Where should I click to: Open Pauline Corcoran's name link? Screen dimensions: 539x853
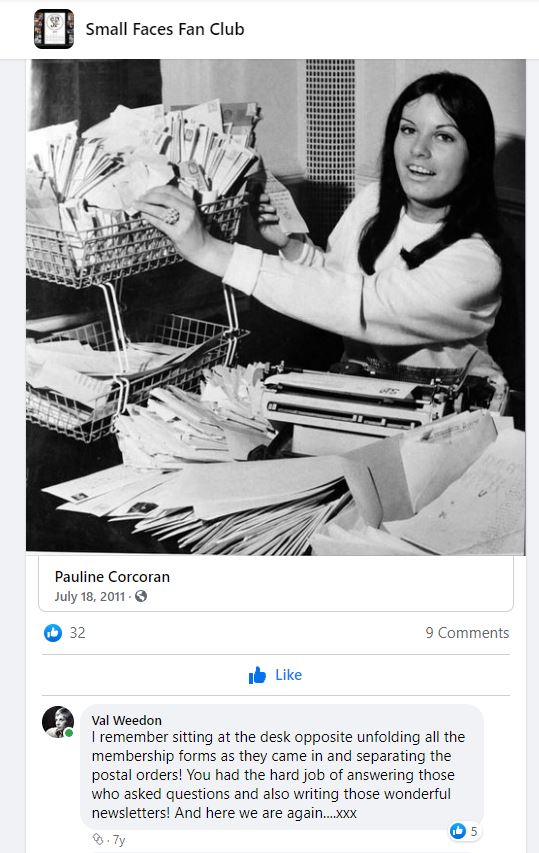113,577
